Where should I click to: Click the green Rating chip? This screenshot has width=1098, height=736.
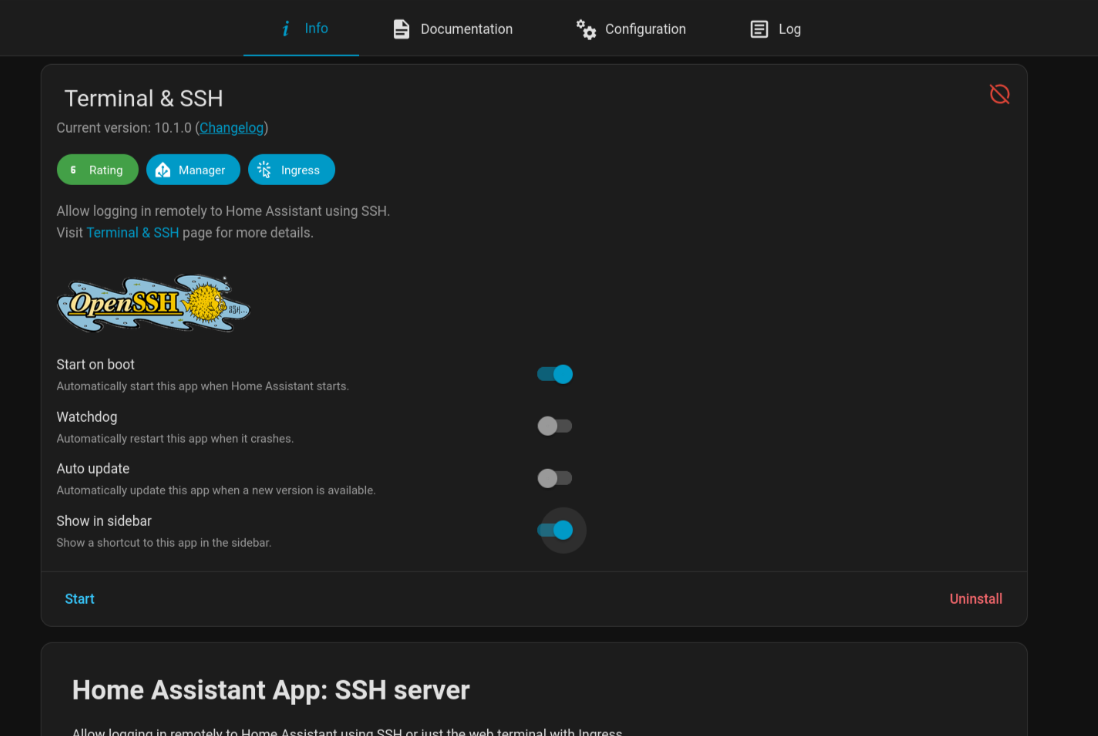click(97, 169)
